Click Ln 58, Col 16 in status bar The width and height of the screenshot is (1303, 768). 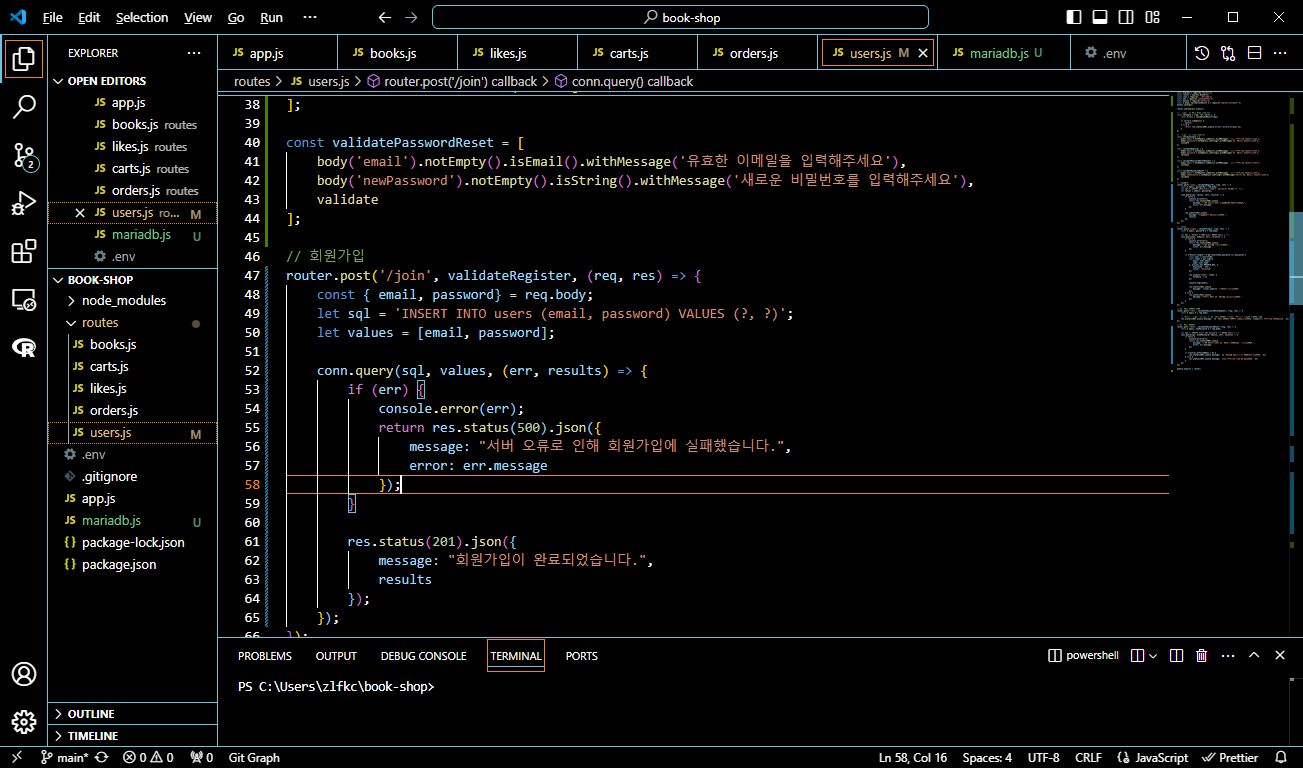[911, 758]
